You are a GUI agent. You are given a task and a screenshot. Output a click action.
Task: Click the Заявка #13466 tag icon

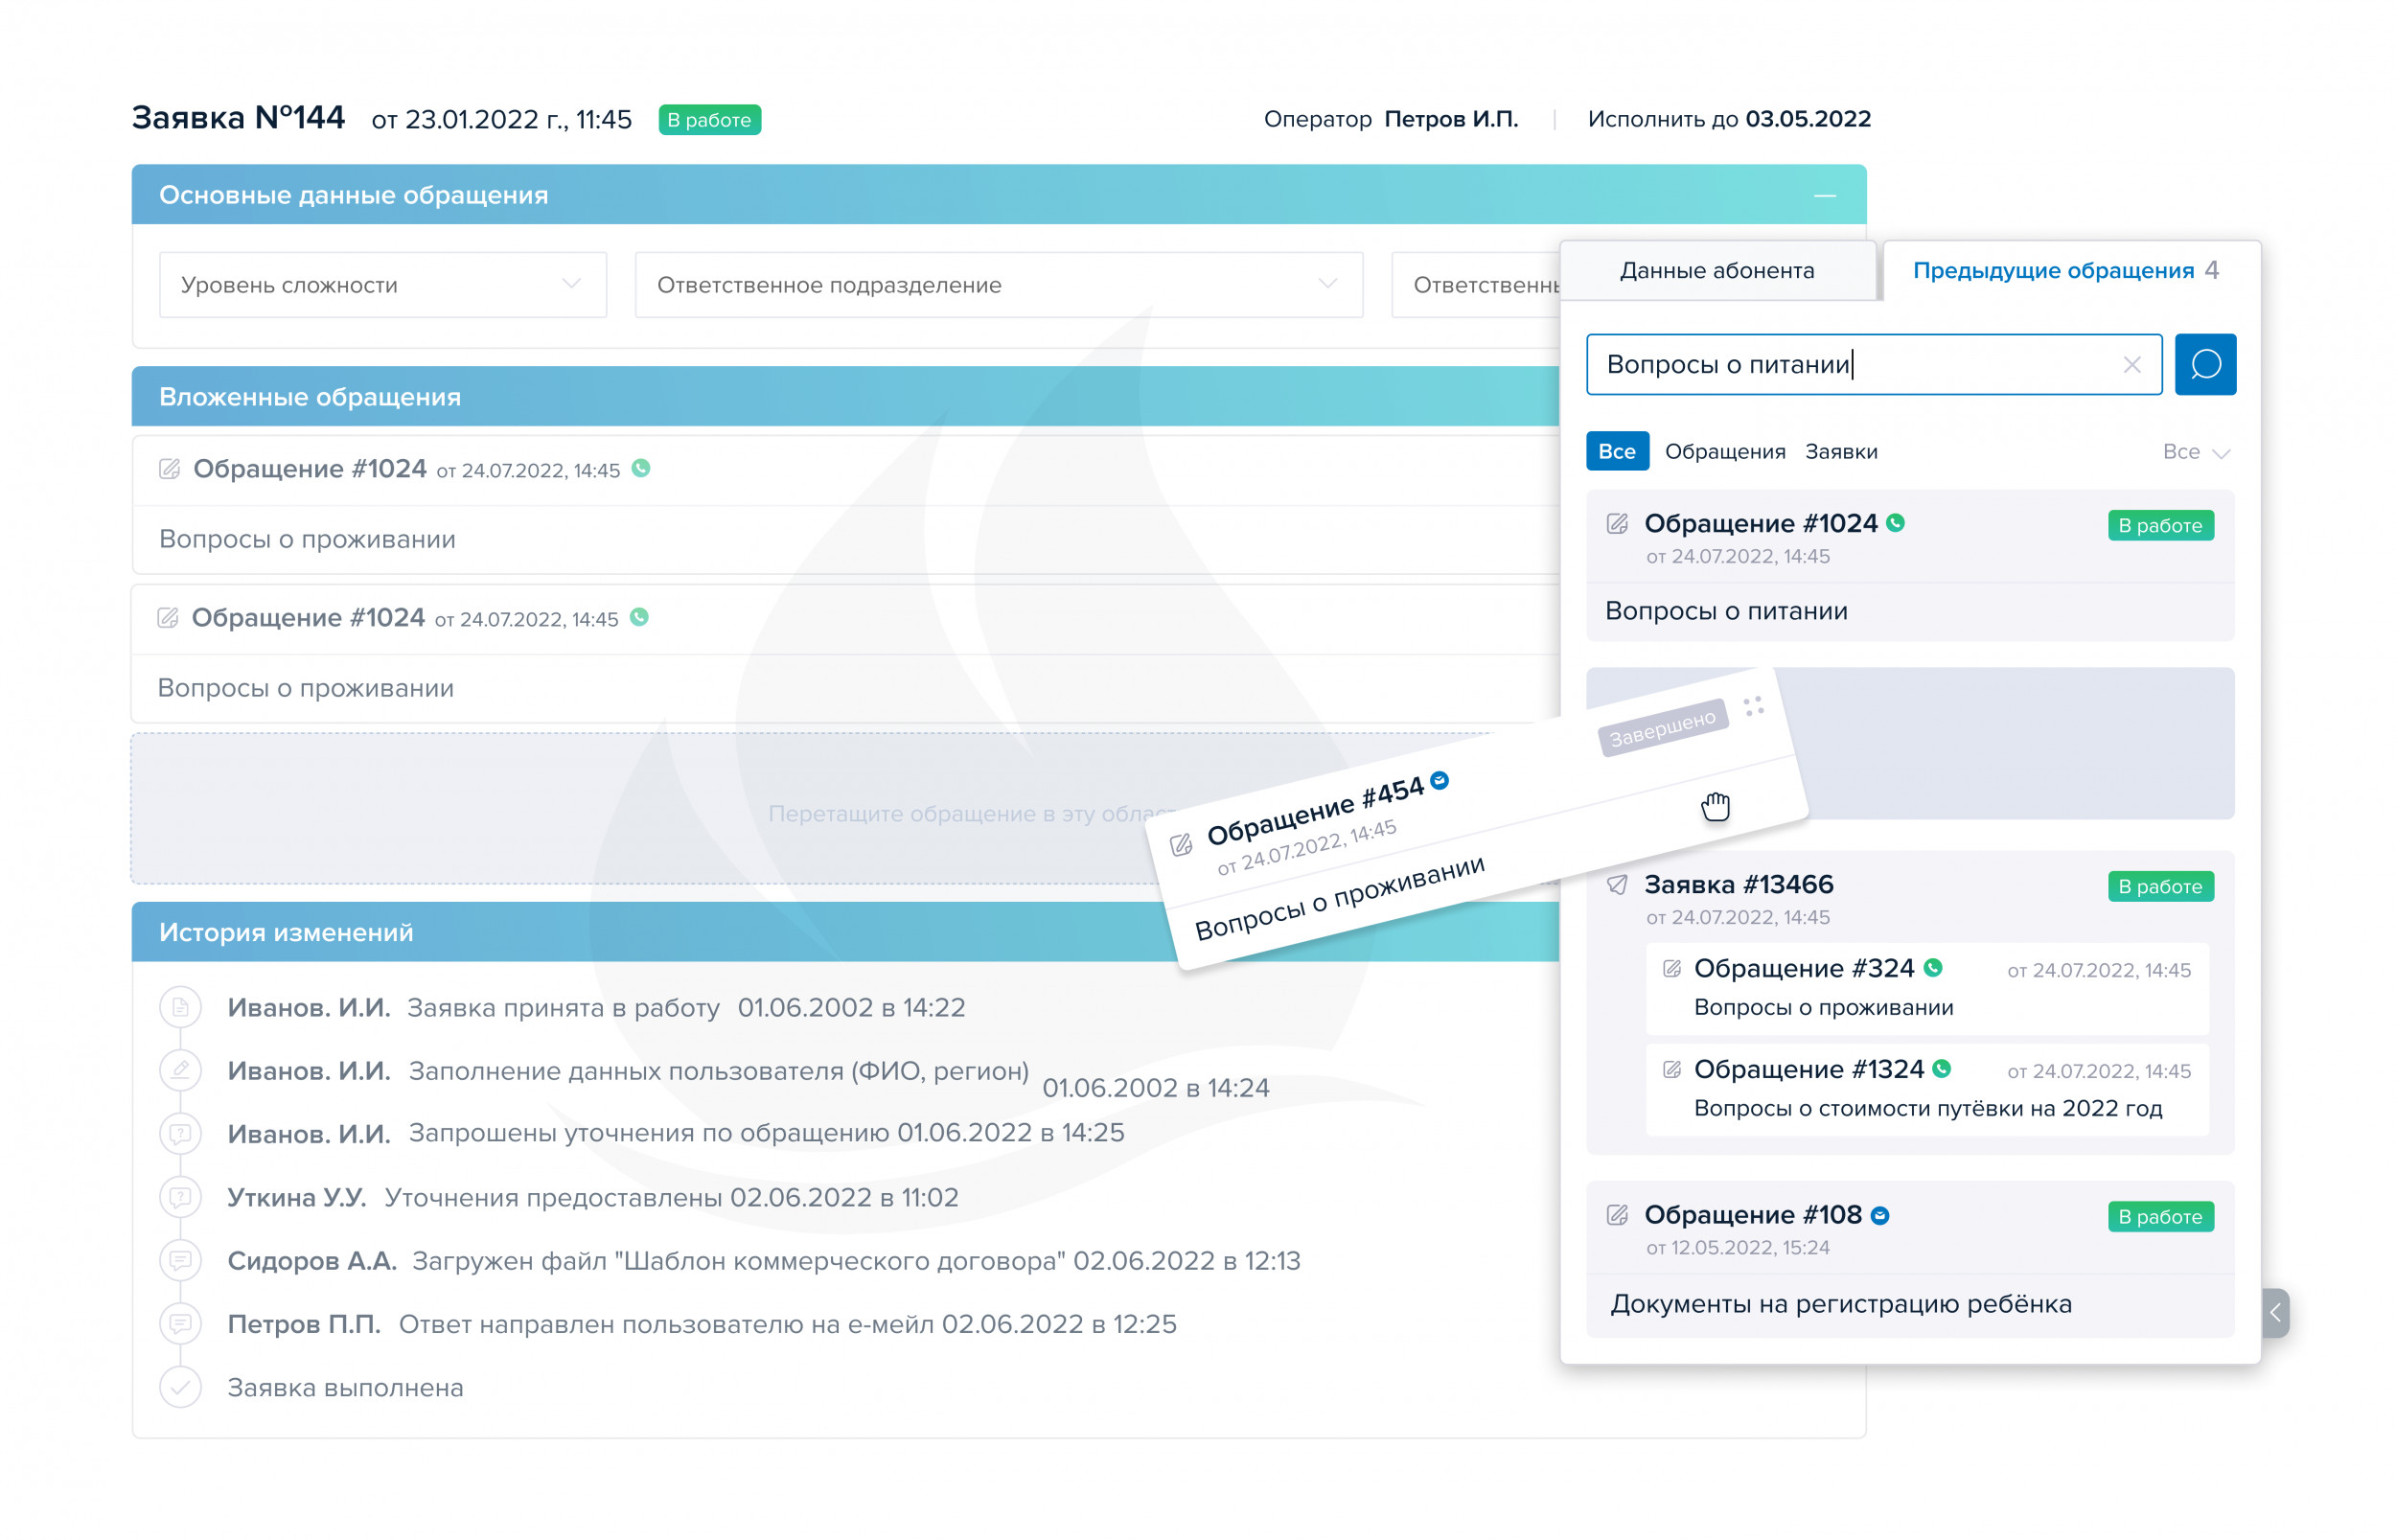click(1617, 885)
